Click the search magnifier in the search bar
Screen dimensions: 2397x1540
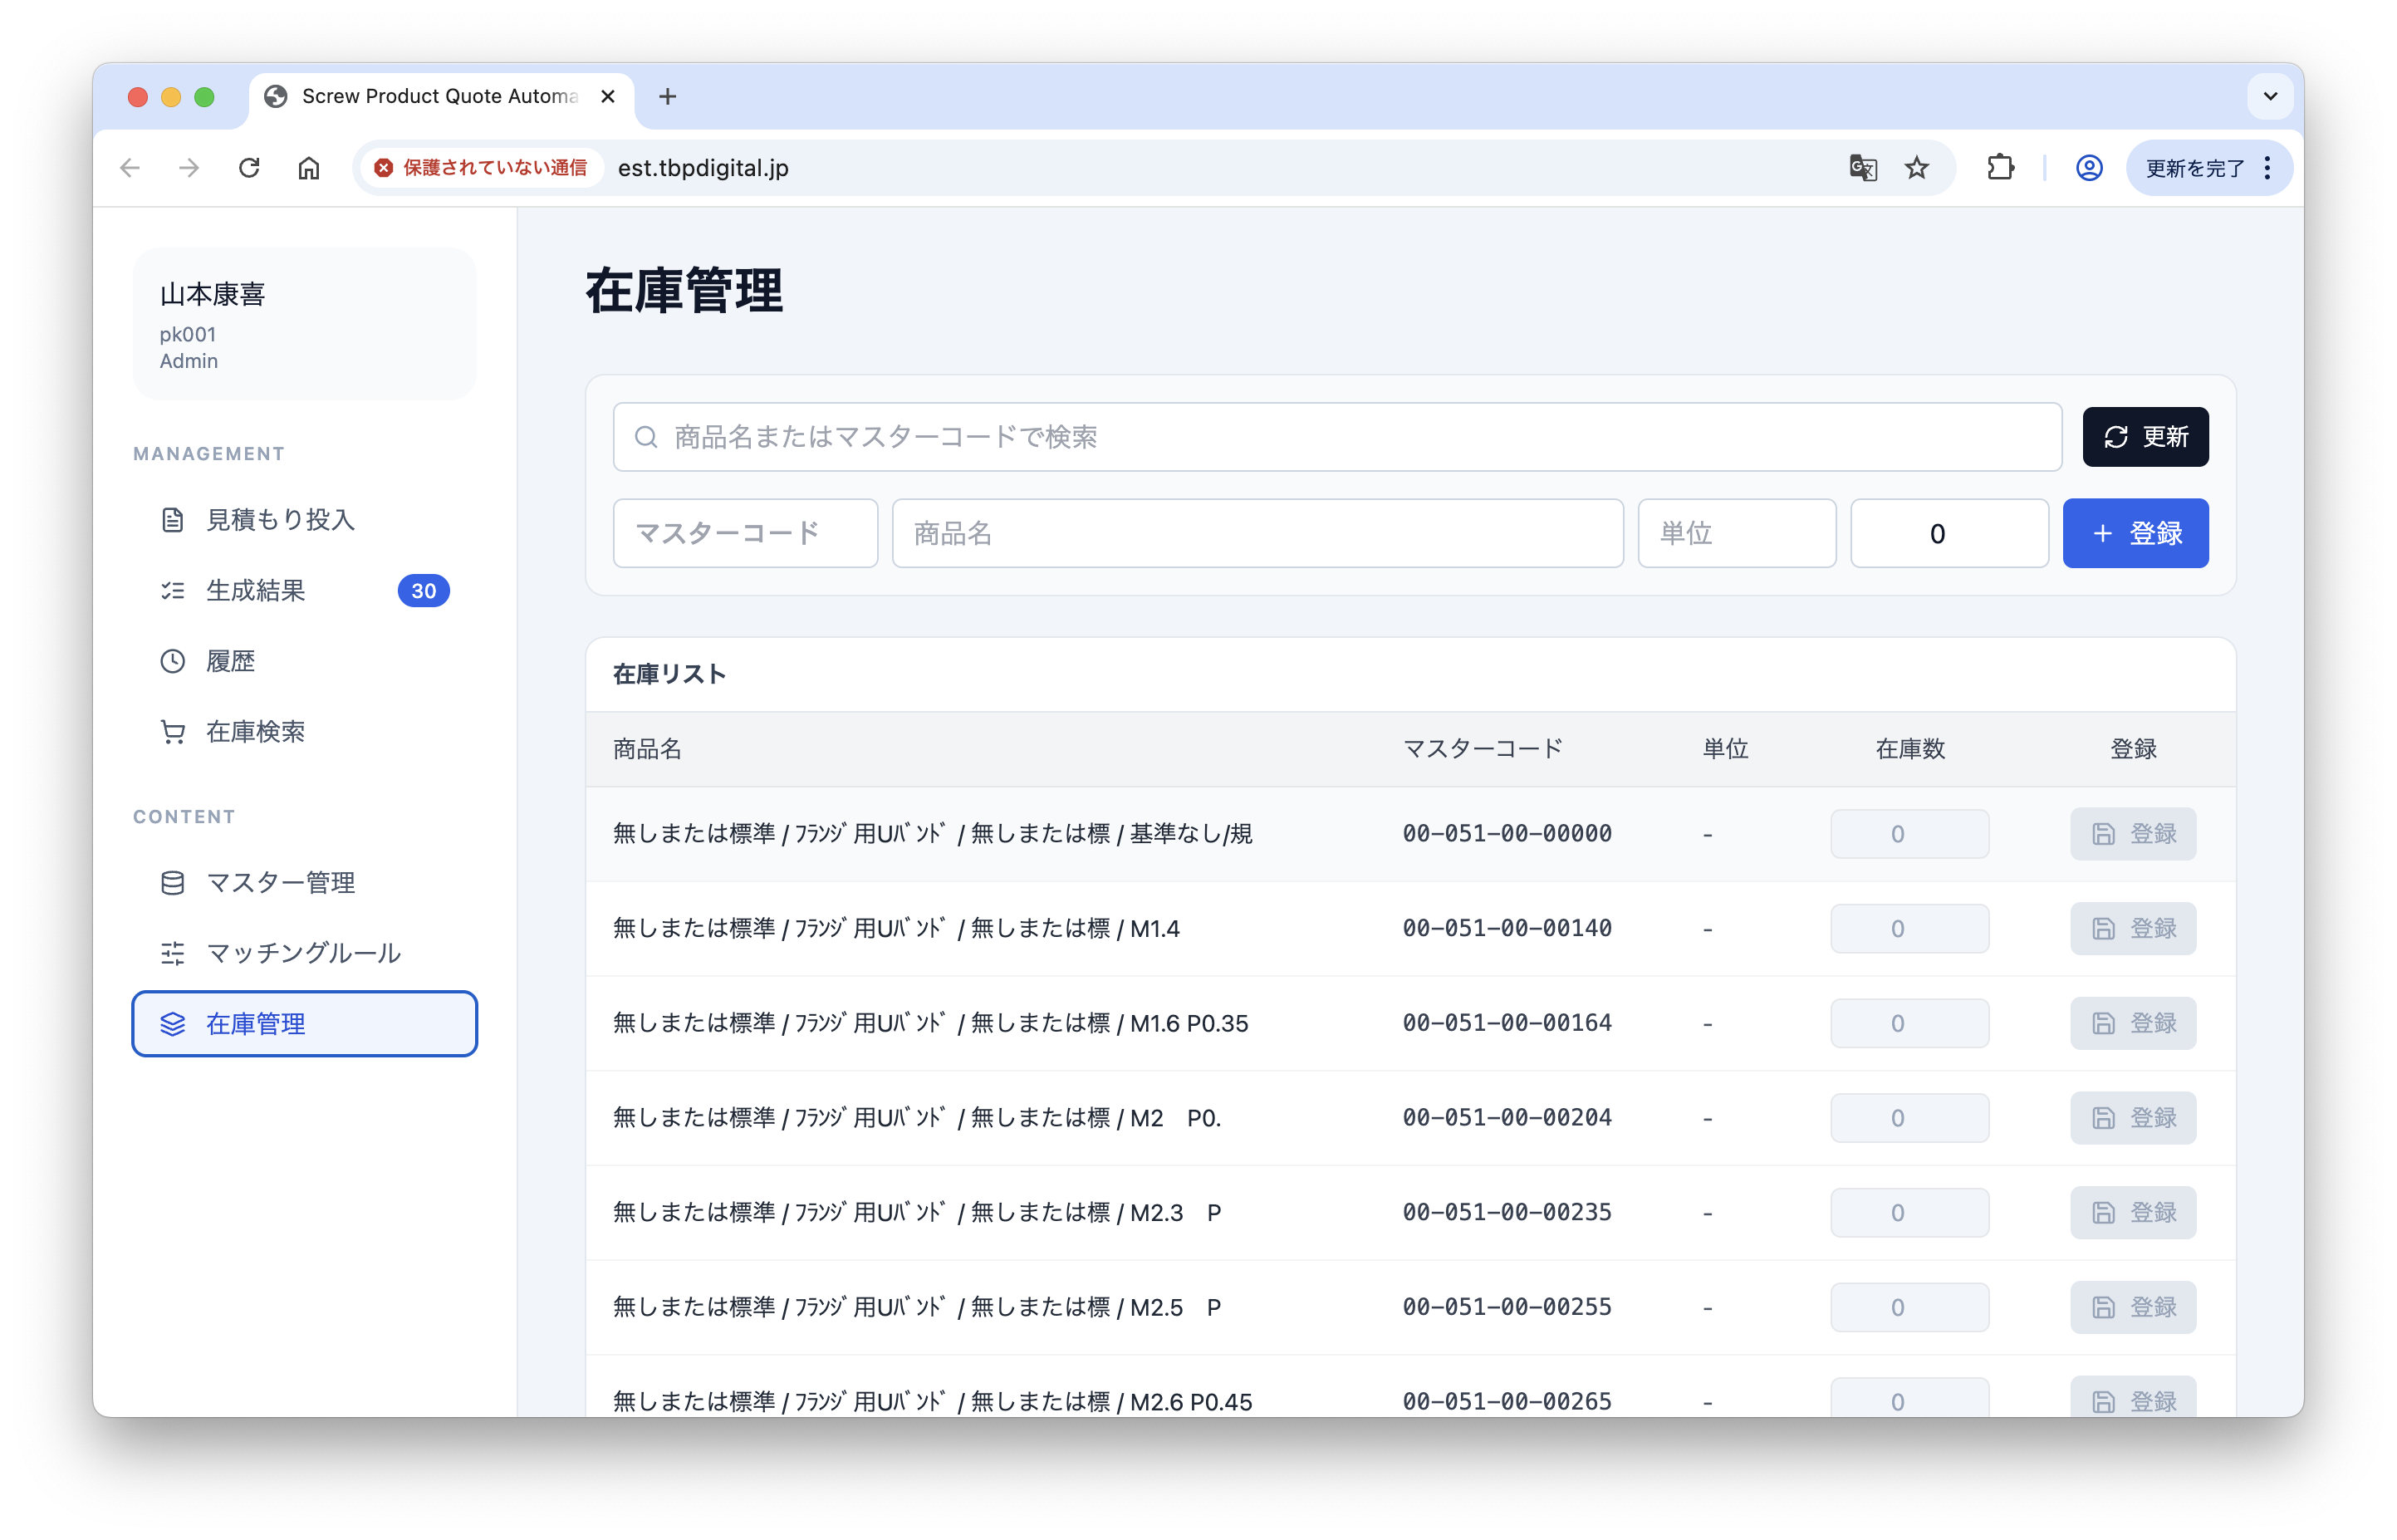click(645, 437)
